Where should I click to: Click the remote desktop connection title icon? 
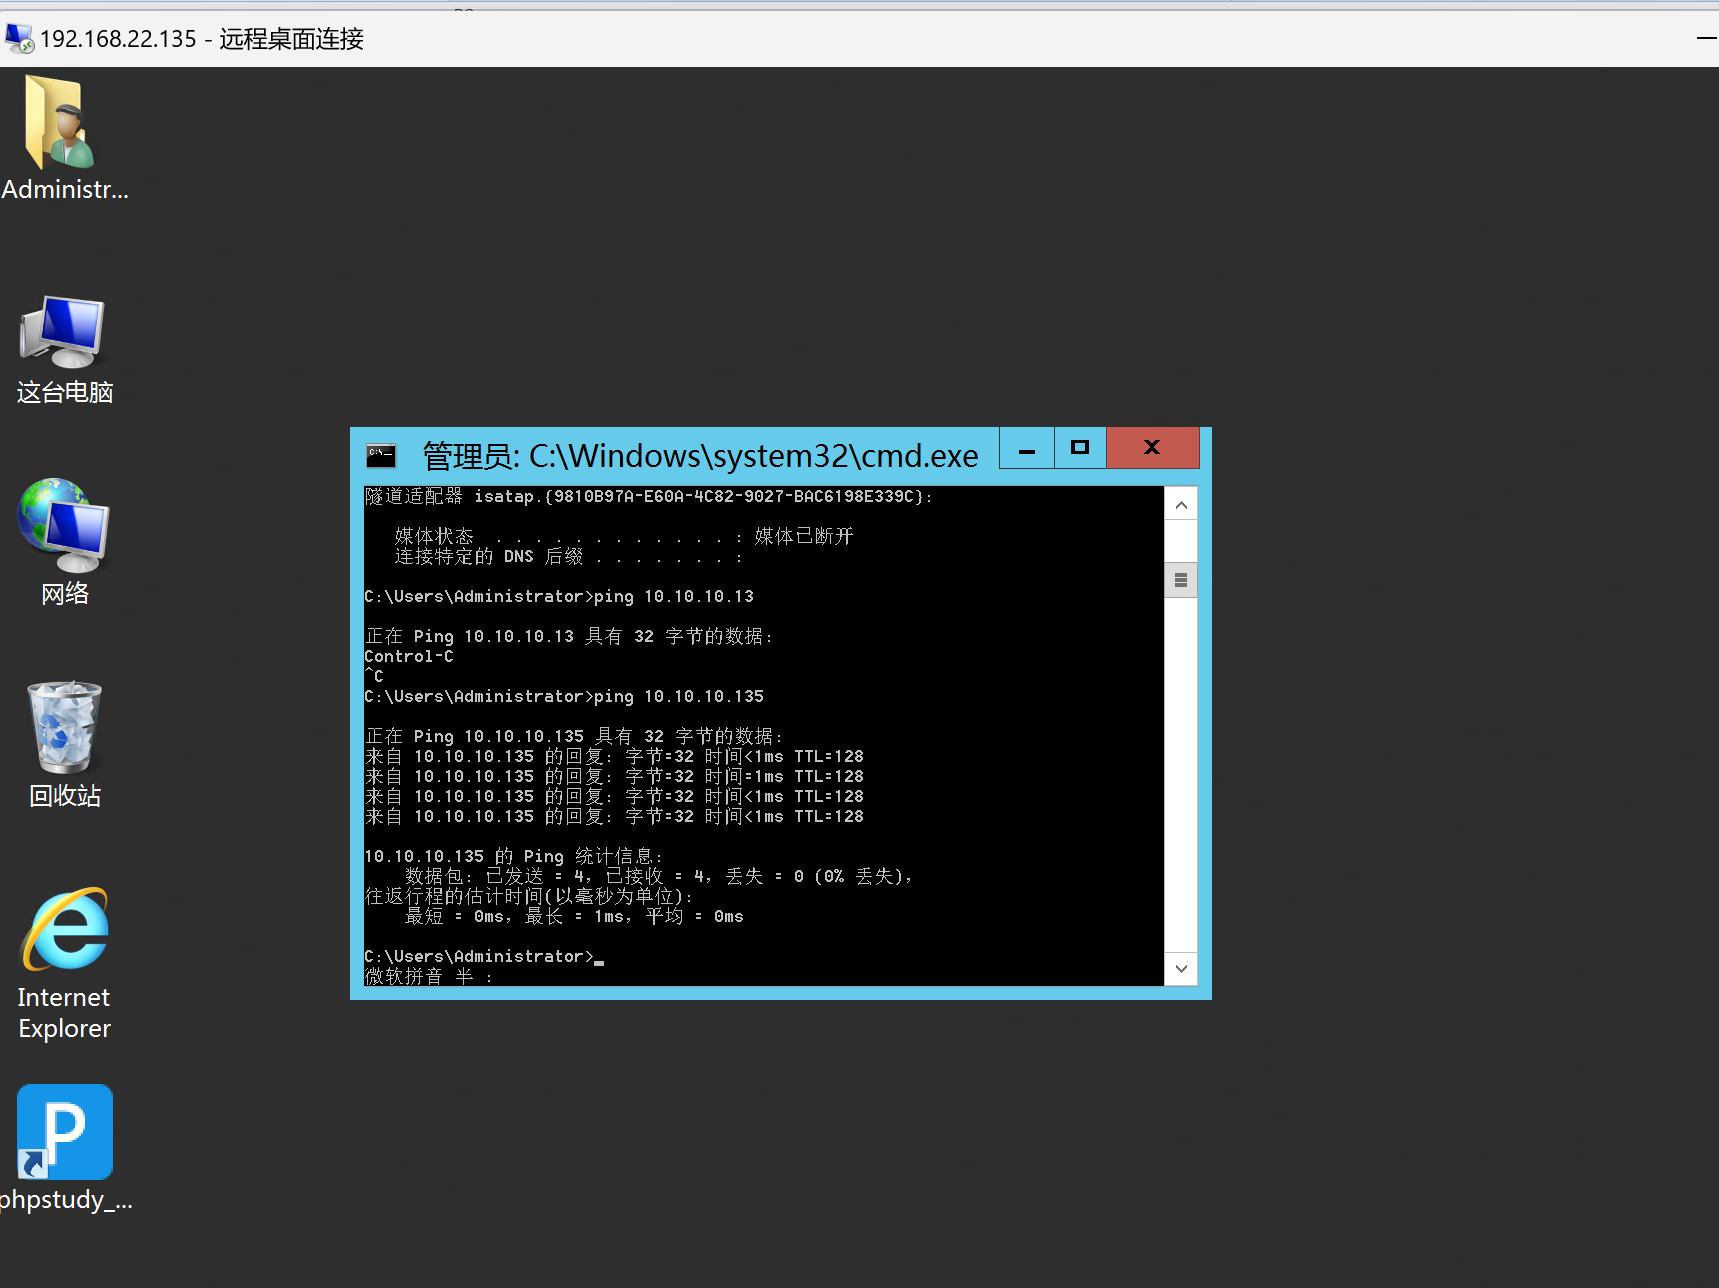19,39
